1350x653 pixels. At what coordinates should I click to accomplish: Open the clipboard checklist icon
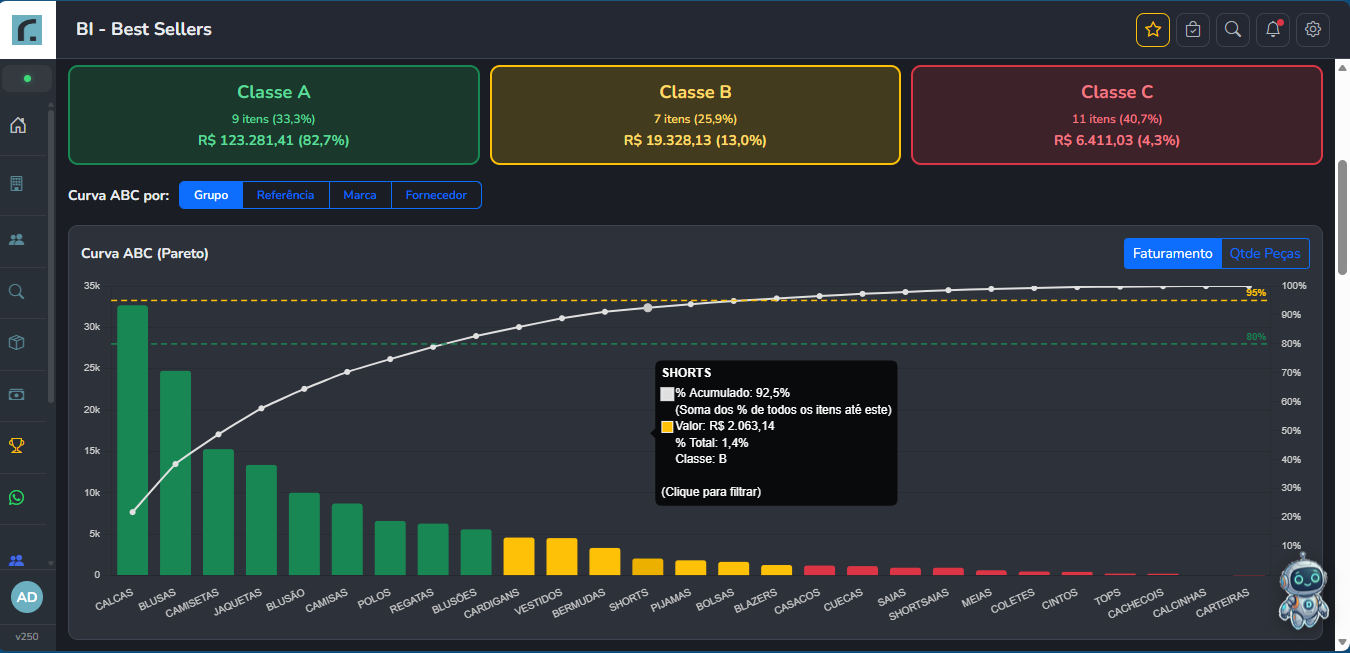coord(1193,30)
